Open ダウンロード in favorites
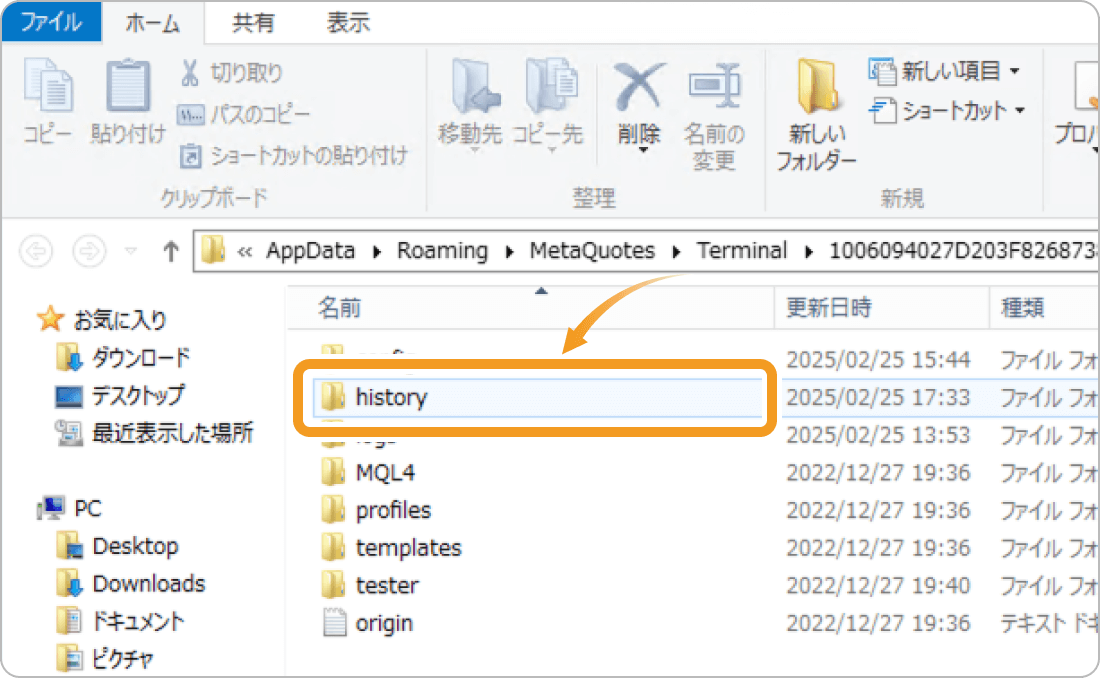 [123, 358]
